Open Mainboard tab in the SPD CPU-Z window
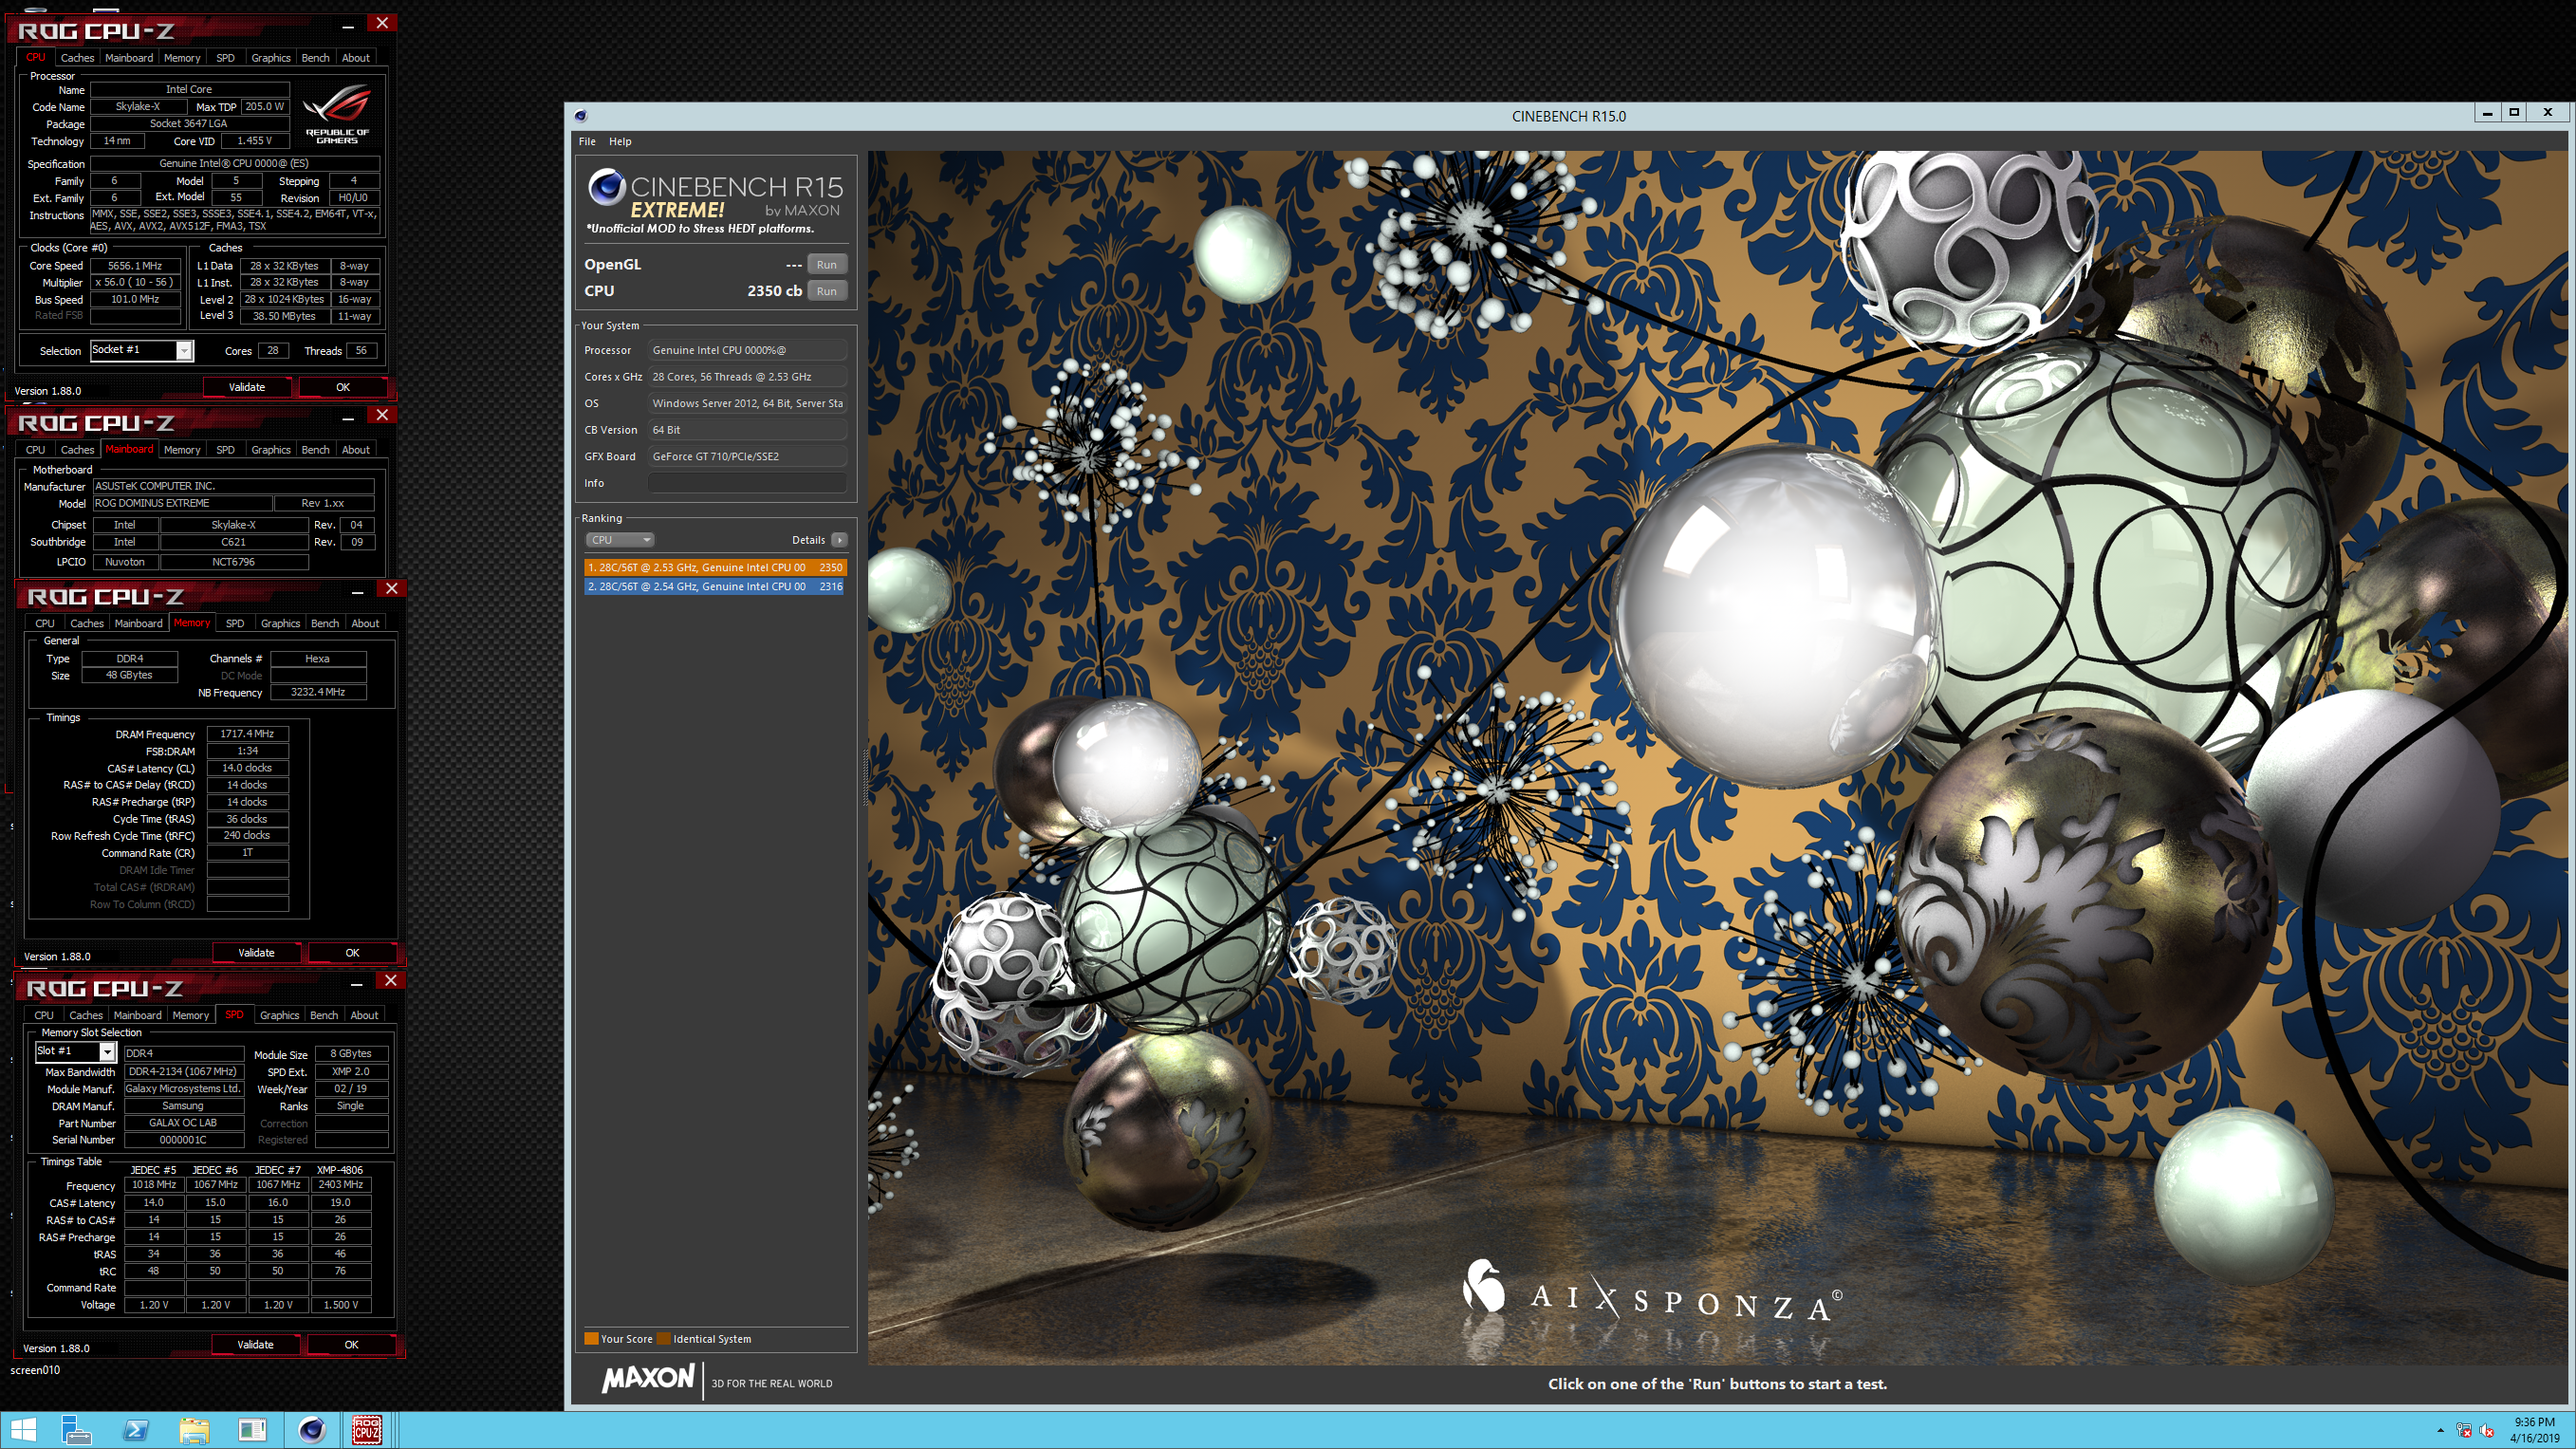 click(137, 1016)
